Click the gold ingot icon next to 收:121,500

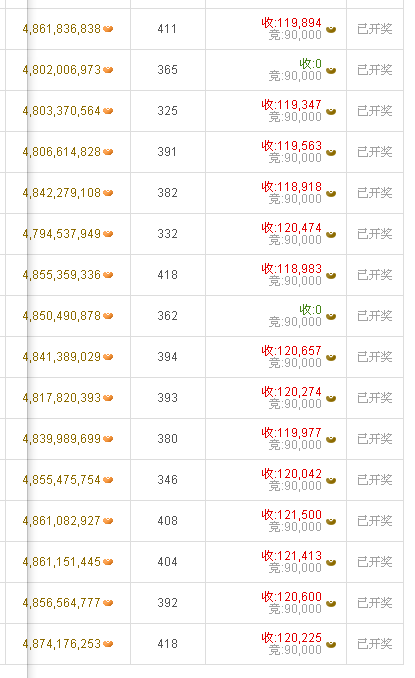pyautogui.click(x=331, y=521)
